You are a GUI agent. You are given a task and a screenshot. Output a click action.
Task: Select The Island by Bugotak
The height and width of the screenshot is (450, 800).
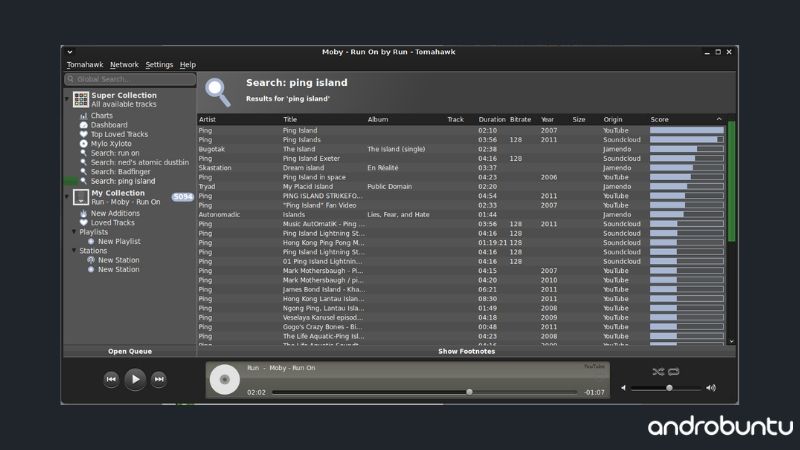461,149
